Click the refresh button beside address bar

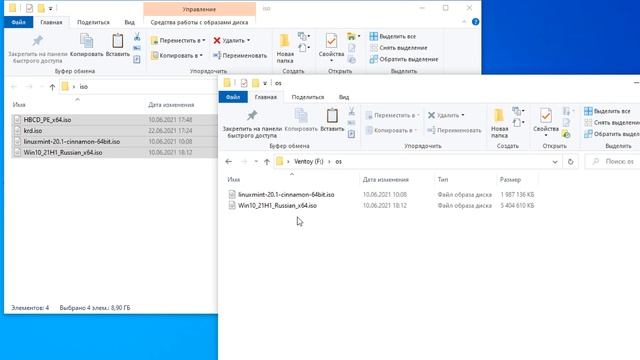pos(570,162)
